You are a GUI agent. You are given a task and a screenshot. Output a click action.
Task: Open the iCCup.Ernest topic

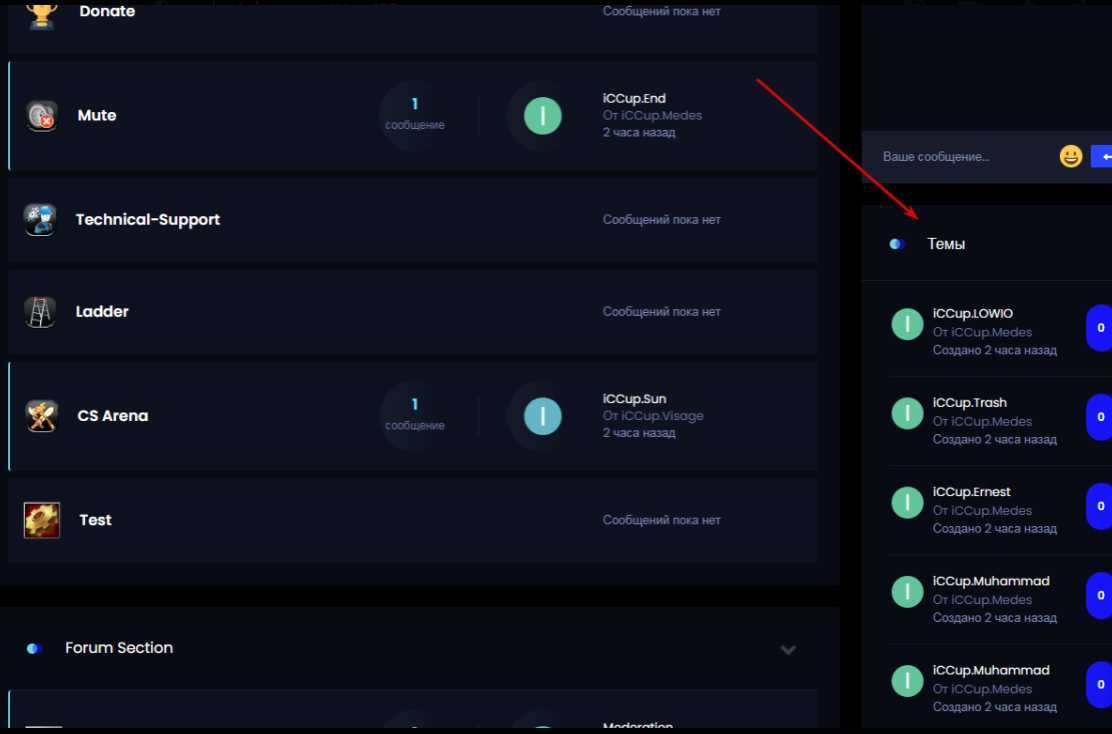point(972,492)
